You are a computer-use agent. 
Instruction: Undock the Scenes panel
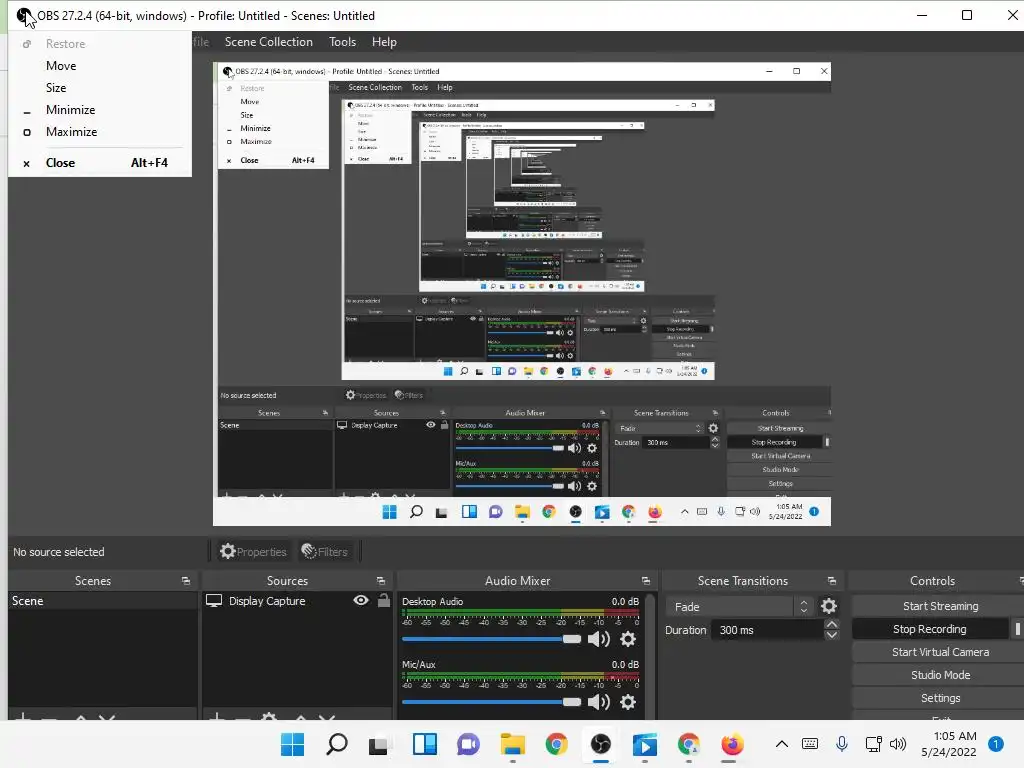[185, 581]
